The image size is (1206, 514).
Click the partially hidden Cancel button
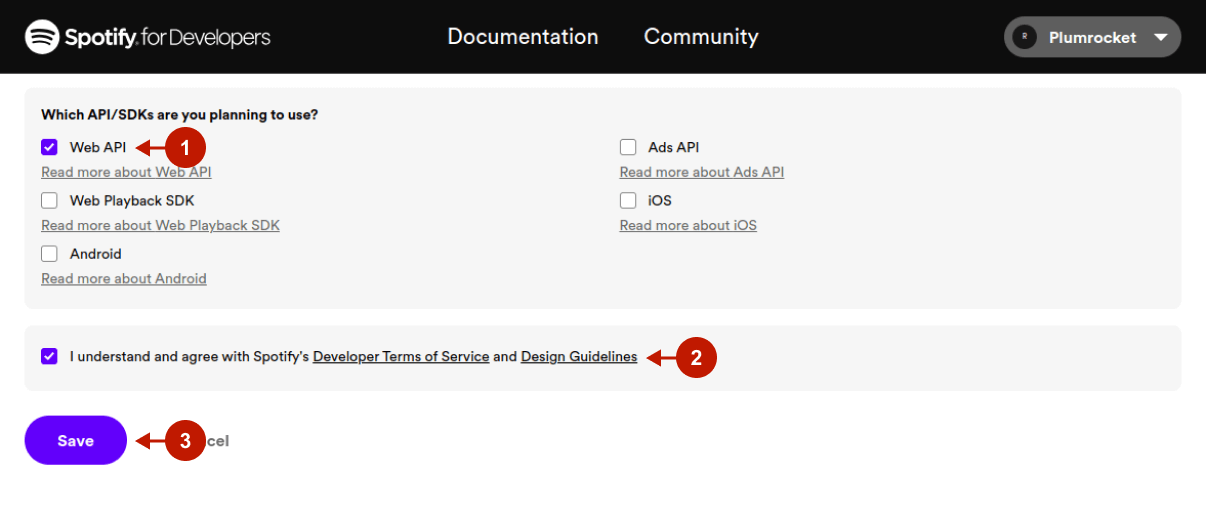point(219,441)
